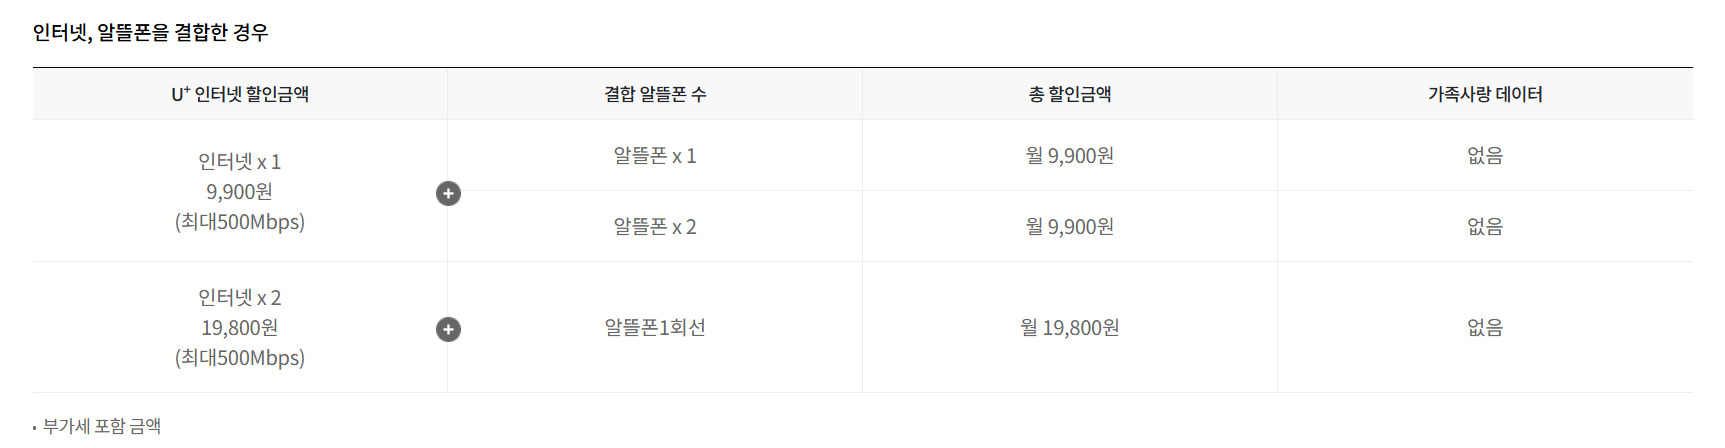The image size is (1725, 448).
Task: Click 없음 in the 알뜰폰1회선 row
Action: point(1485,328)
